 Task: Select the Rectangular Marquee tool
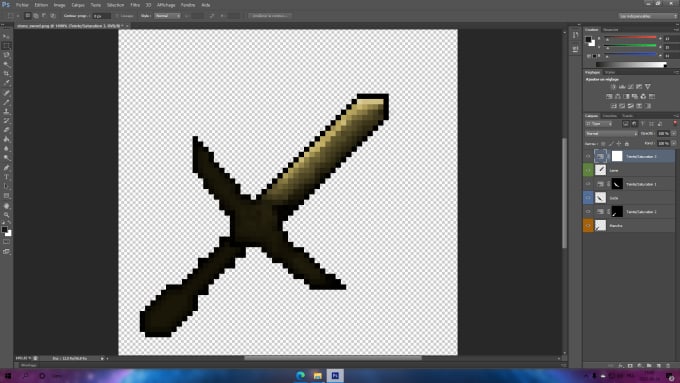[7, 46]
